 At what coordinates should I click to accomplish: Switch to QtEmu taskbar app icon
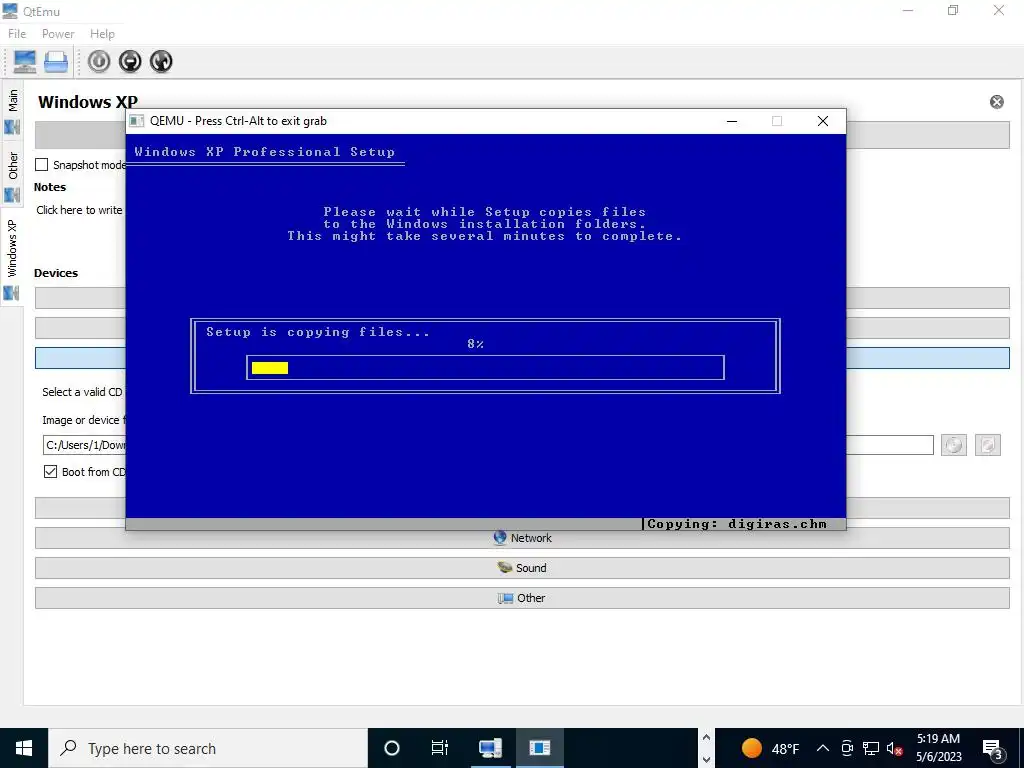(490, 748)
